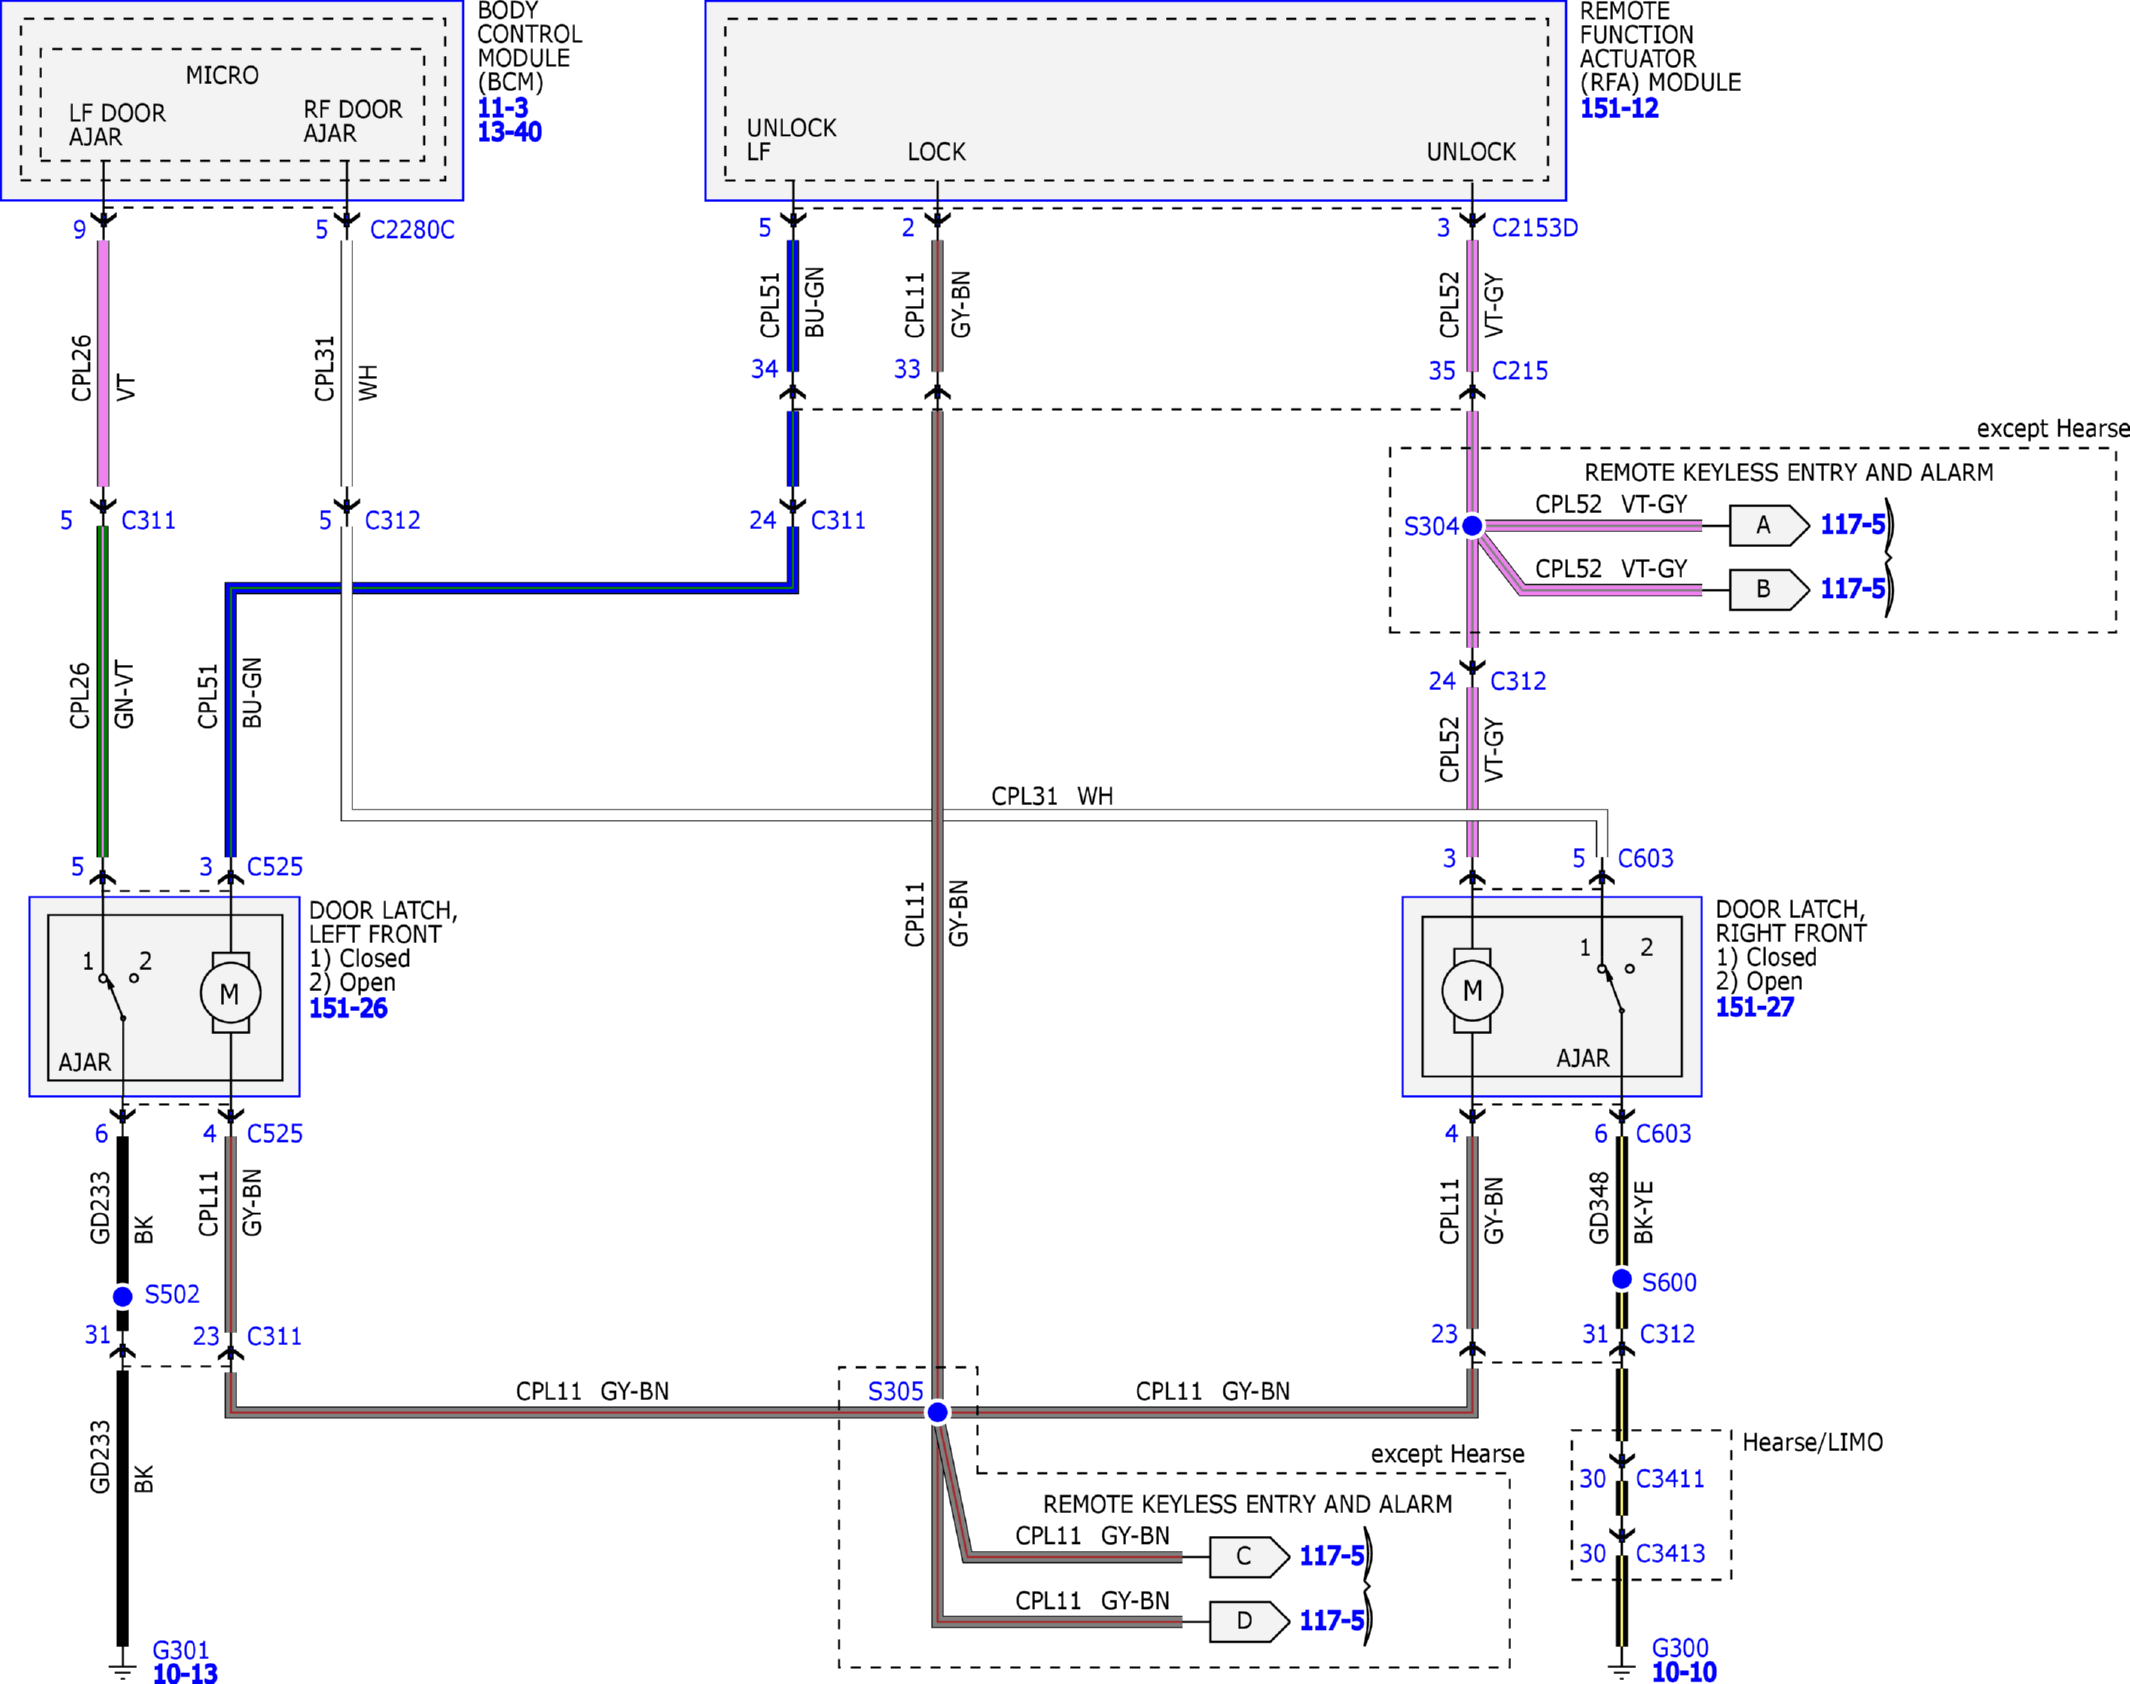Click the Hearse/LIMO label
This screenshot has height=1684, width=2130.
(x=1812, y=1442)
